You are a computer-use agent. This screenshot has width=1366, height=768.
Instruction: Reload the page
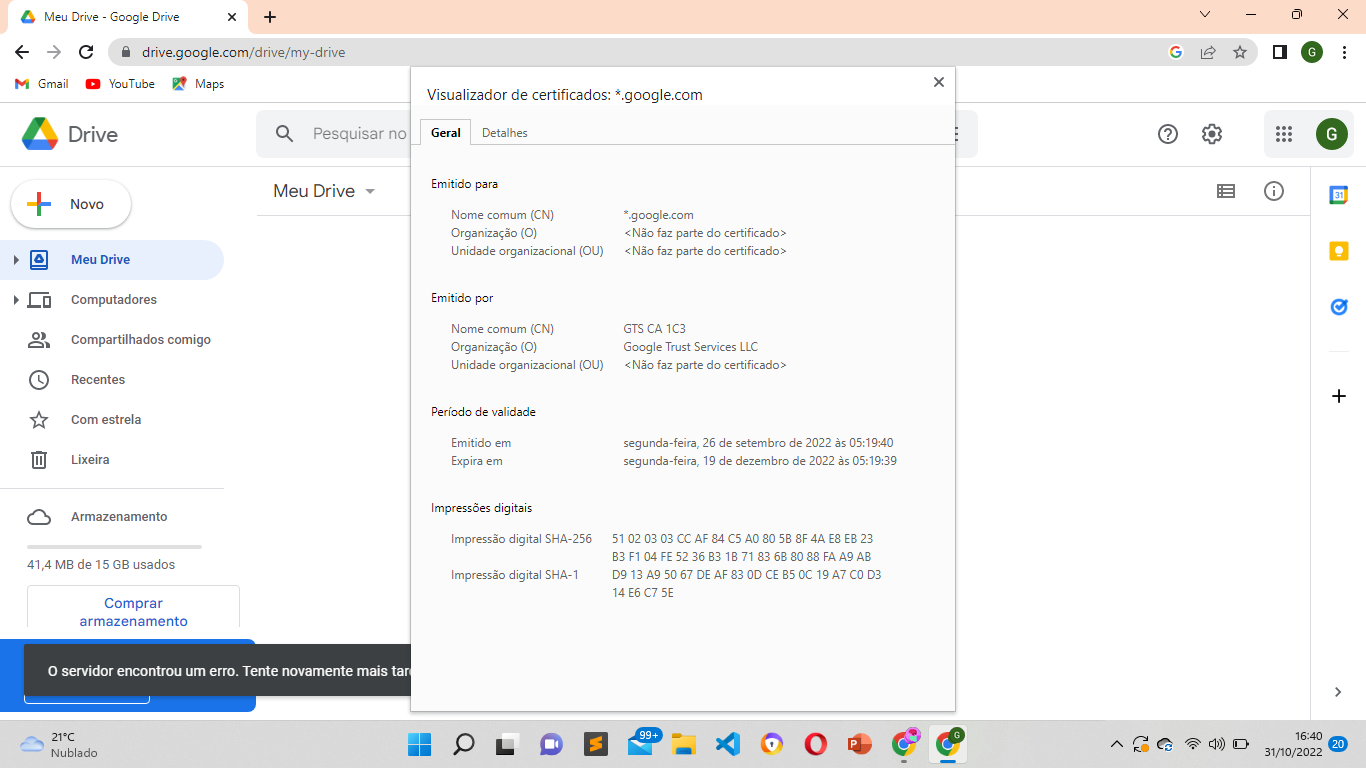click(86, 52)
